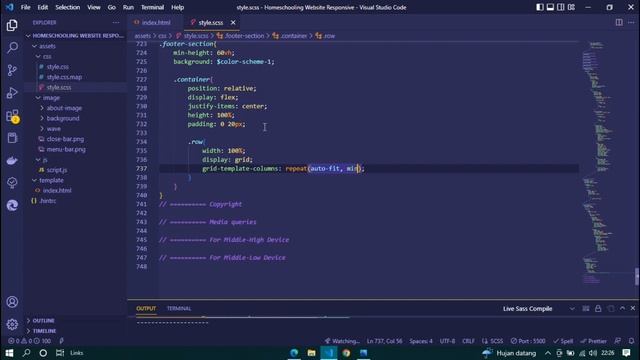Collapse the assets folder
The width and height of the screenshot is (640, 360).
47,46
